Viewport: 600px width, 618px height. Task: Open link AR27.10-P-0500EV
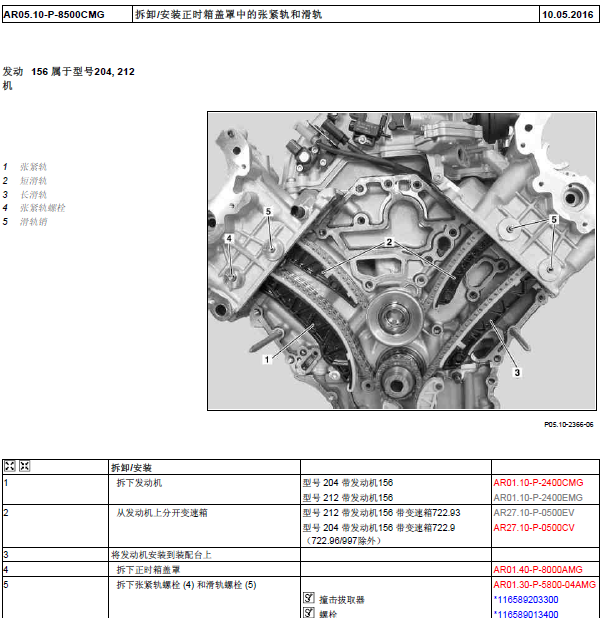point(534,513)
